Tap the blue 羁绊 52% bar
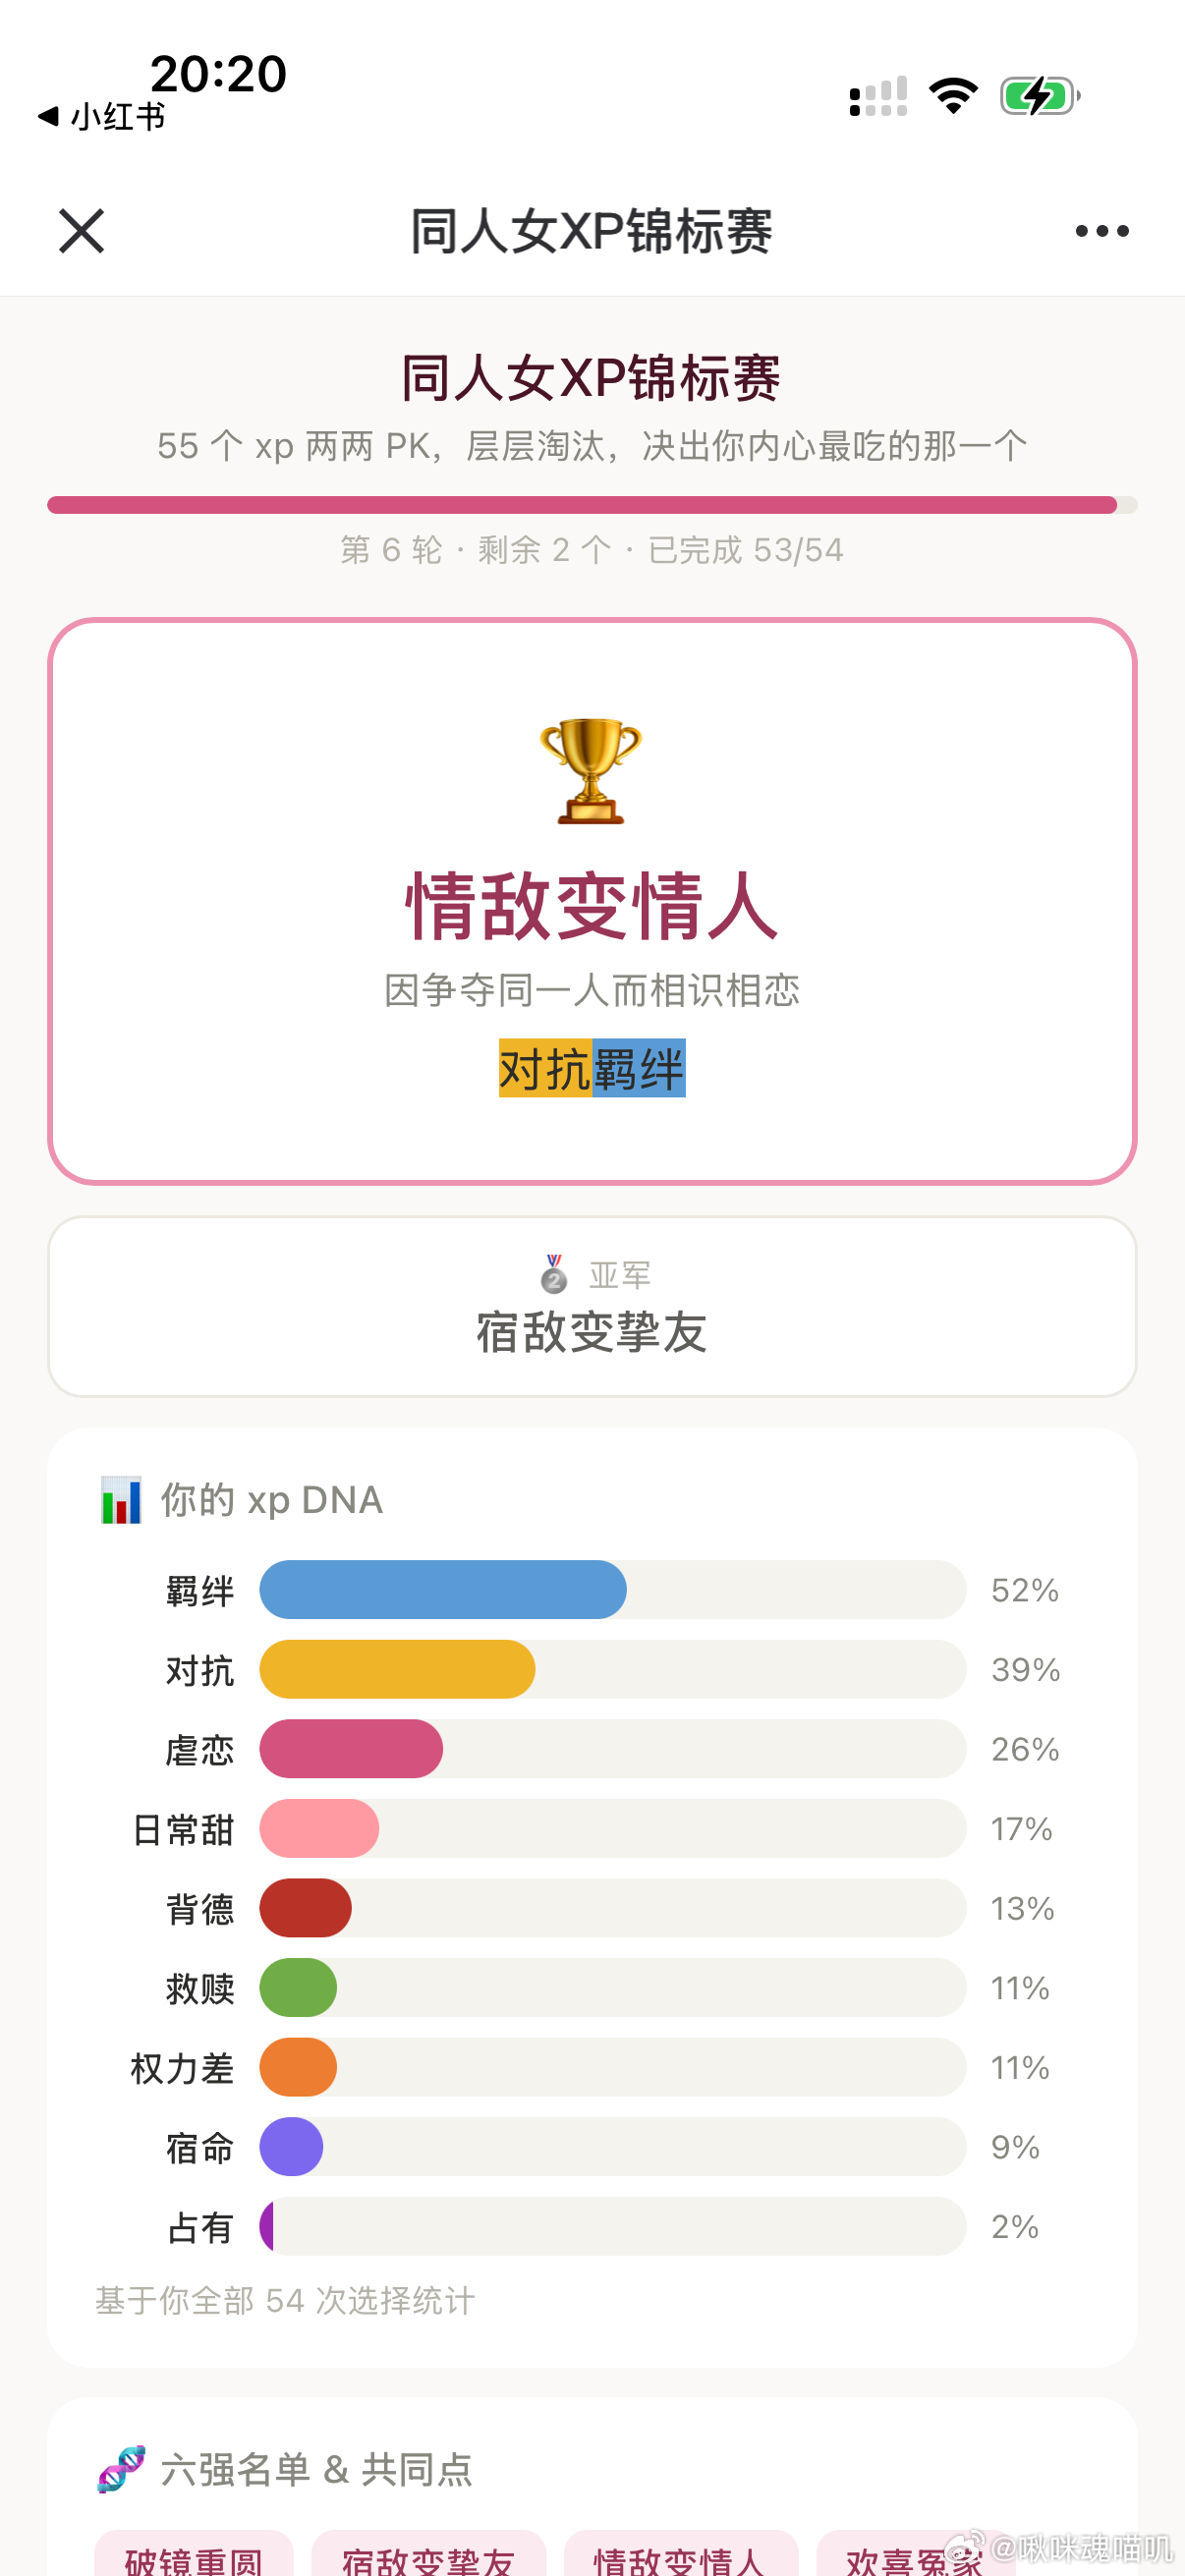Image resolution: width=1185 pixels, height=2576 pixels. pyautogui.click(x=443, y=1589)
